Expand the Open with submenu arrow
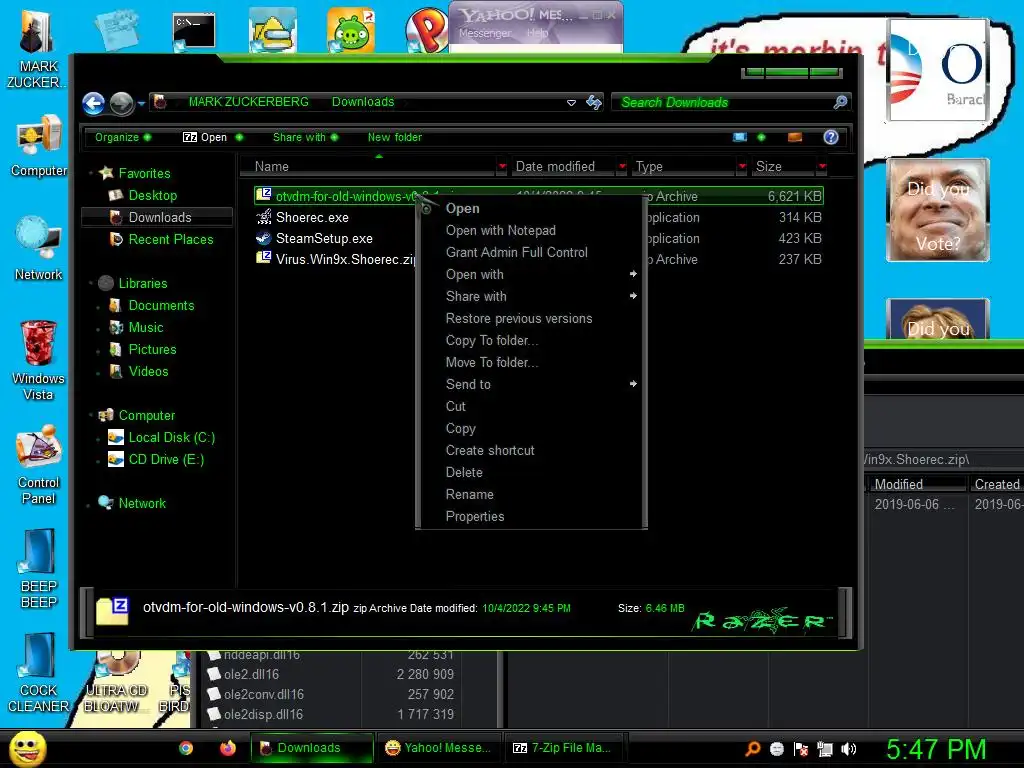 pos(633,274)
